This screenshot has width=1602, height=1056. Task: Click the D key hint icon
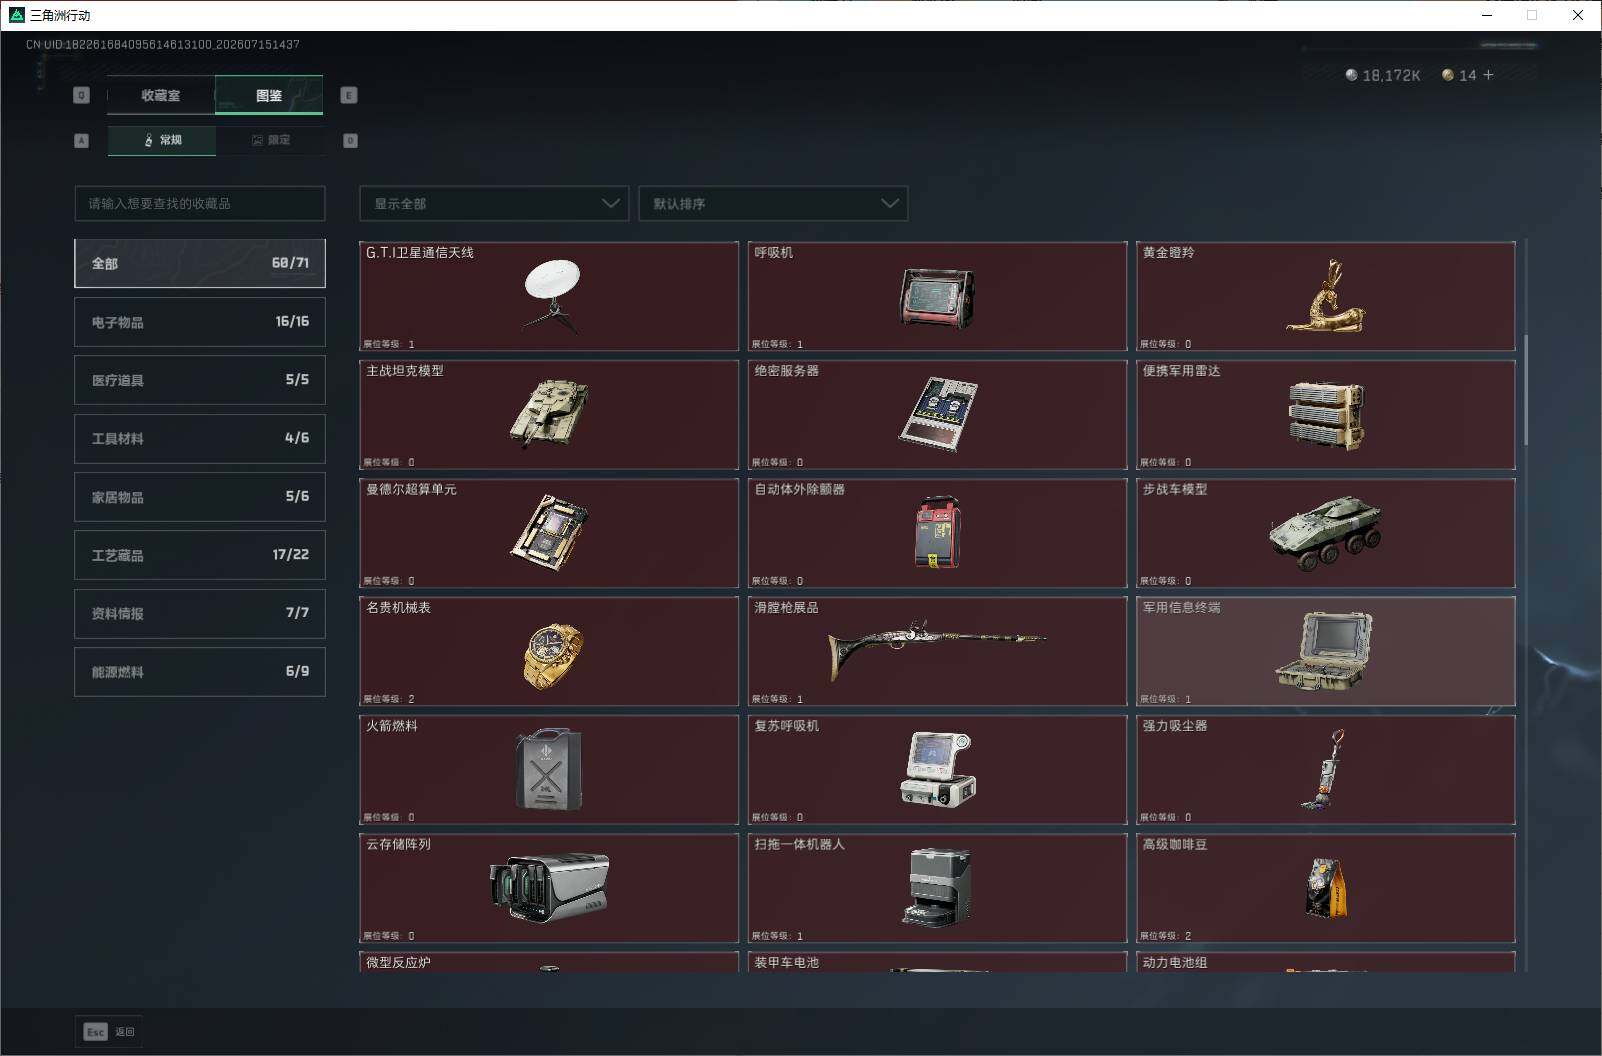tap(350, 140)
